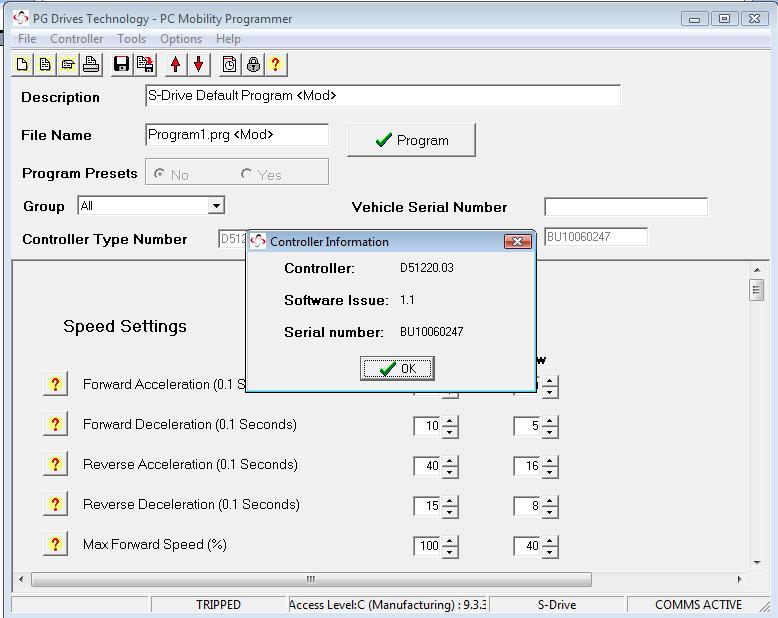Click the clock log toolbar icon
The image size is (778, 618).
click(x=229, y=64)
